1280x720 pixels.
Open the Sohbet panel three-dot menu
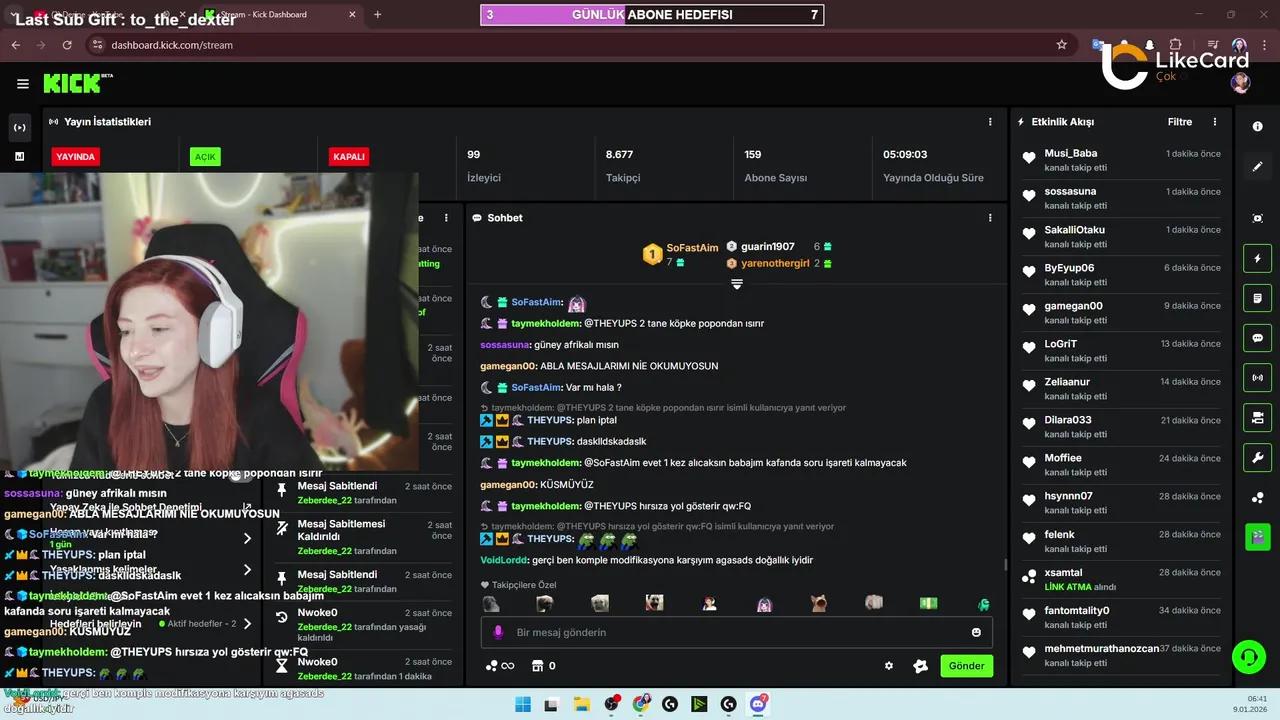pos(990,218)
